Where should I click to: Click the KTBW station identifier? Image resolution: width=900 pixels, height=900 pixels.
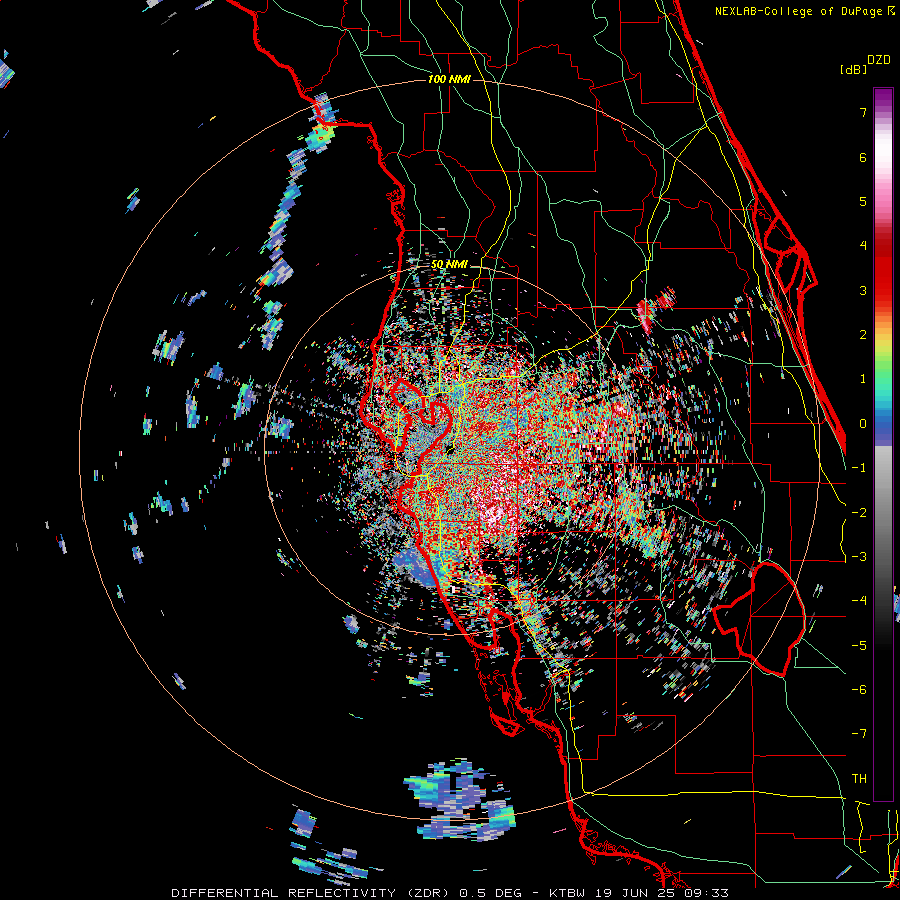[x=568, y=893]
